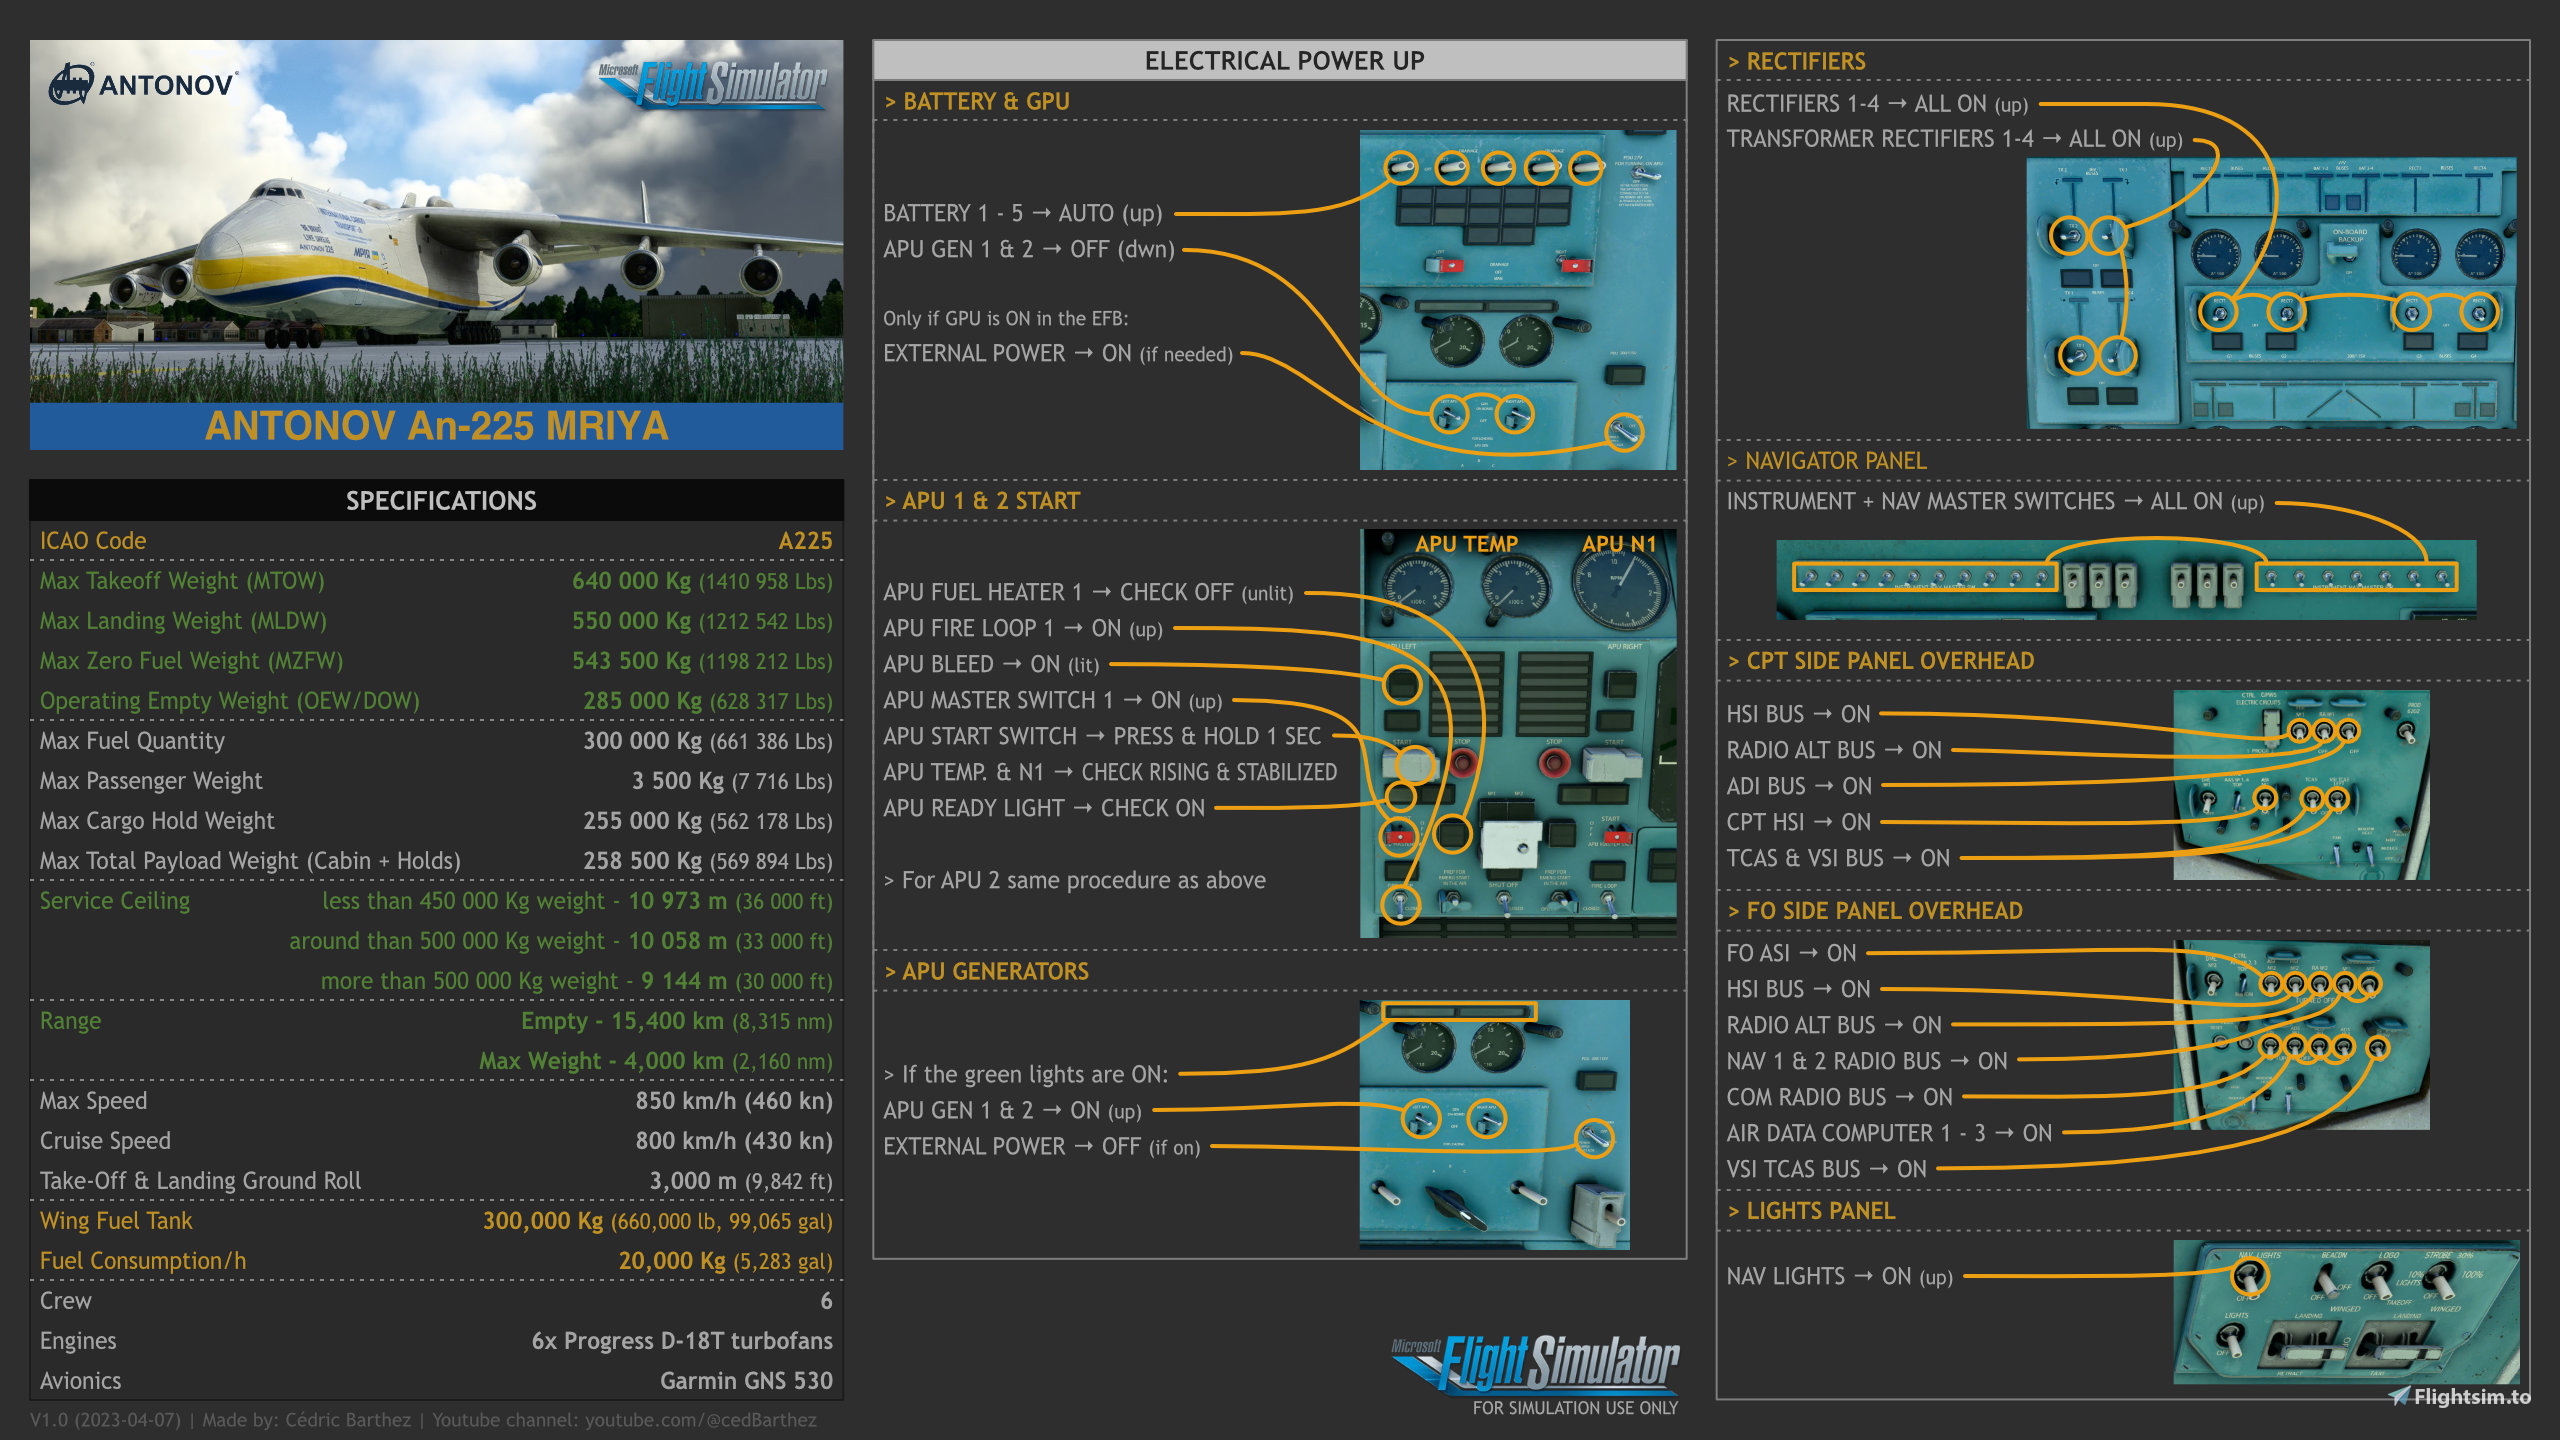Click the Operating Empty Weight row

point(436,701)
